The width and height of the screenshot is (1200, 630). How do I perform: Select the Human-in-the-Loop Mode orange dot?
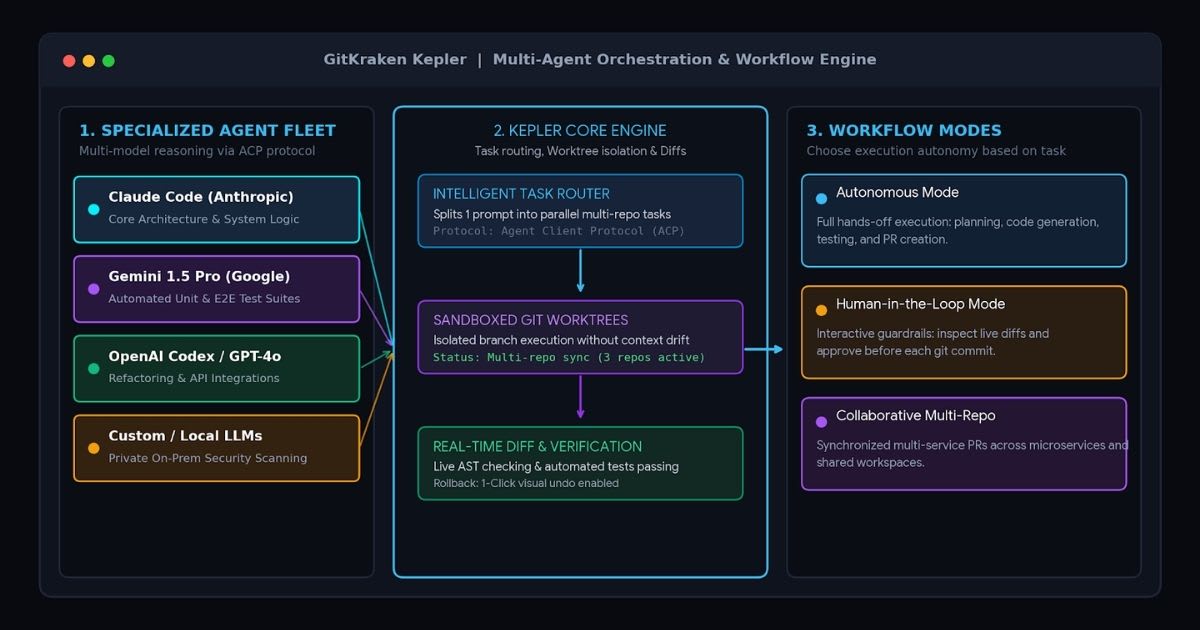[822, 310]
